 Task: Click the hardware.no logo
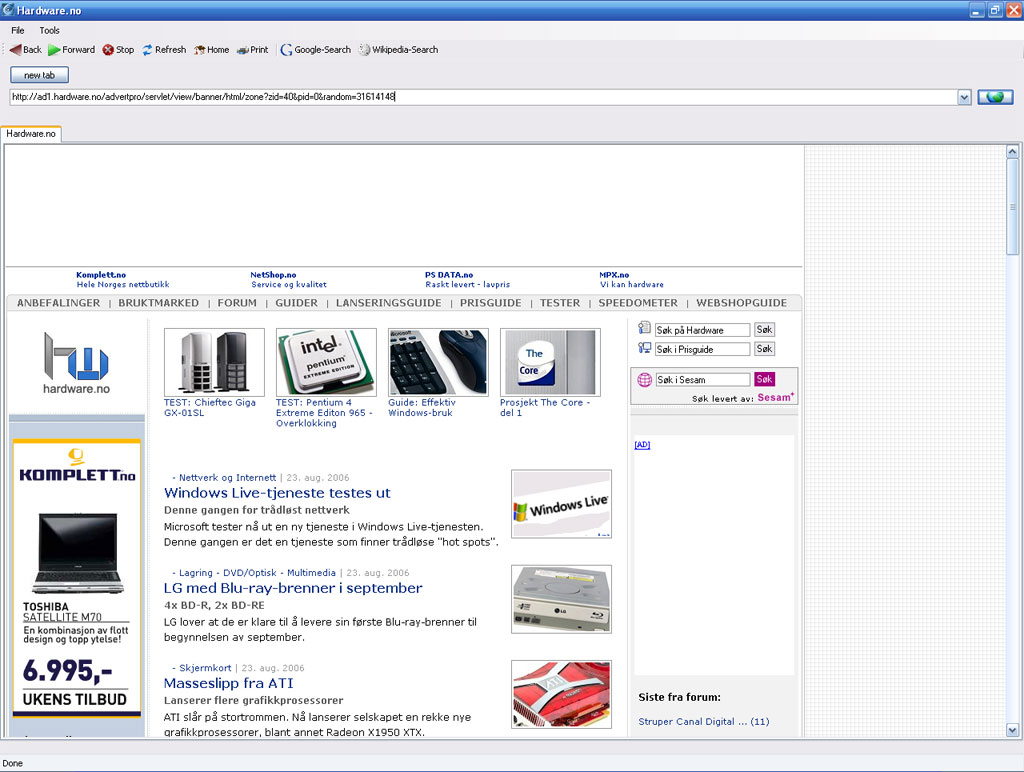click(x=76, y=363)
